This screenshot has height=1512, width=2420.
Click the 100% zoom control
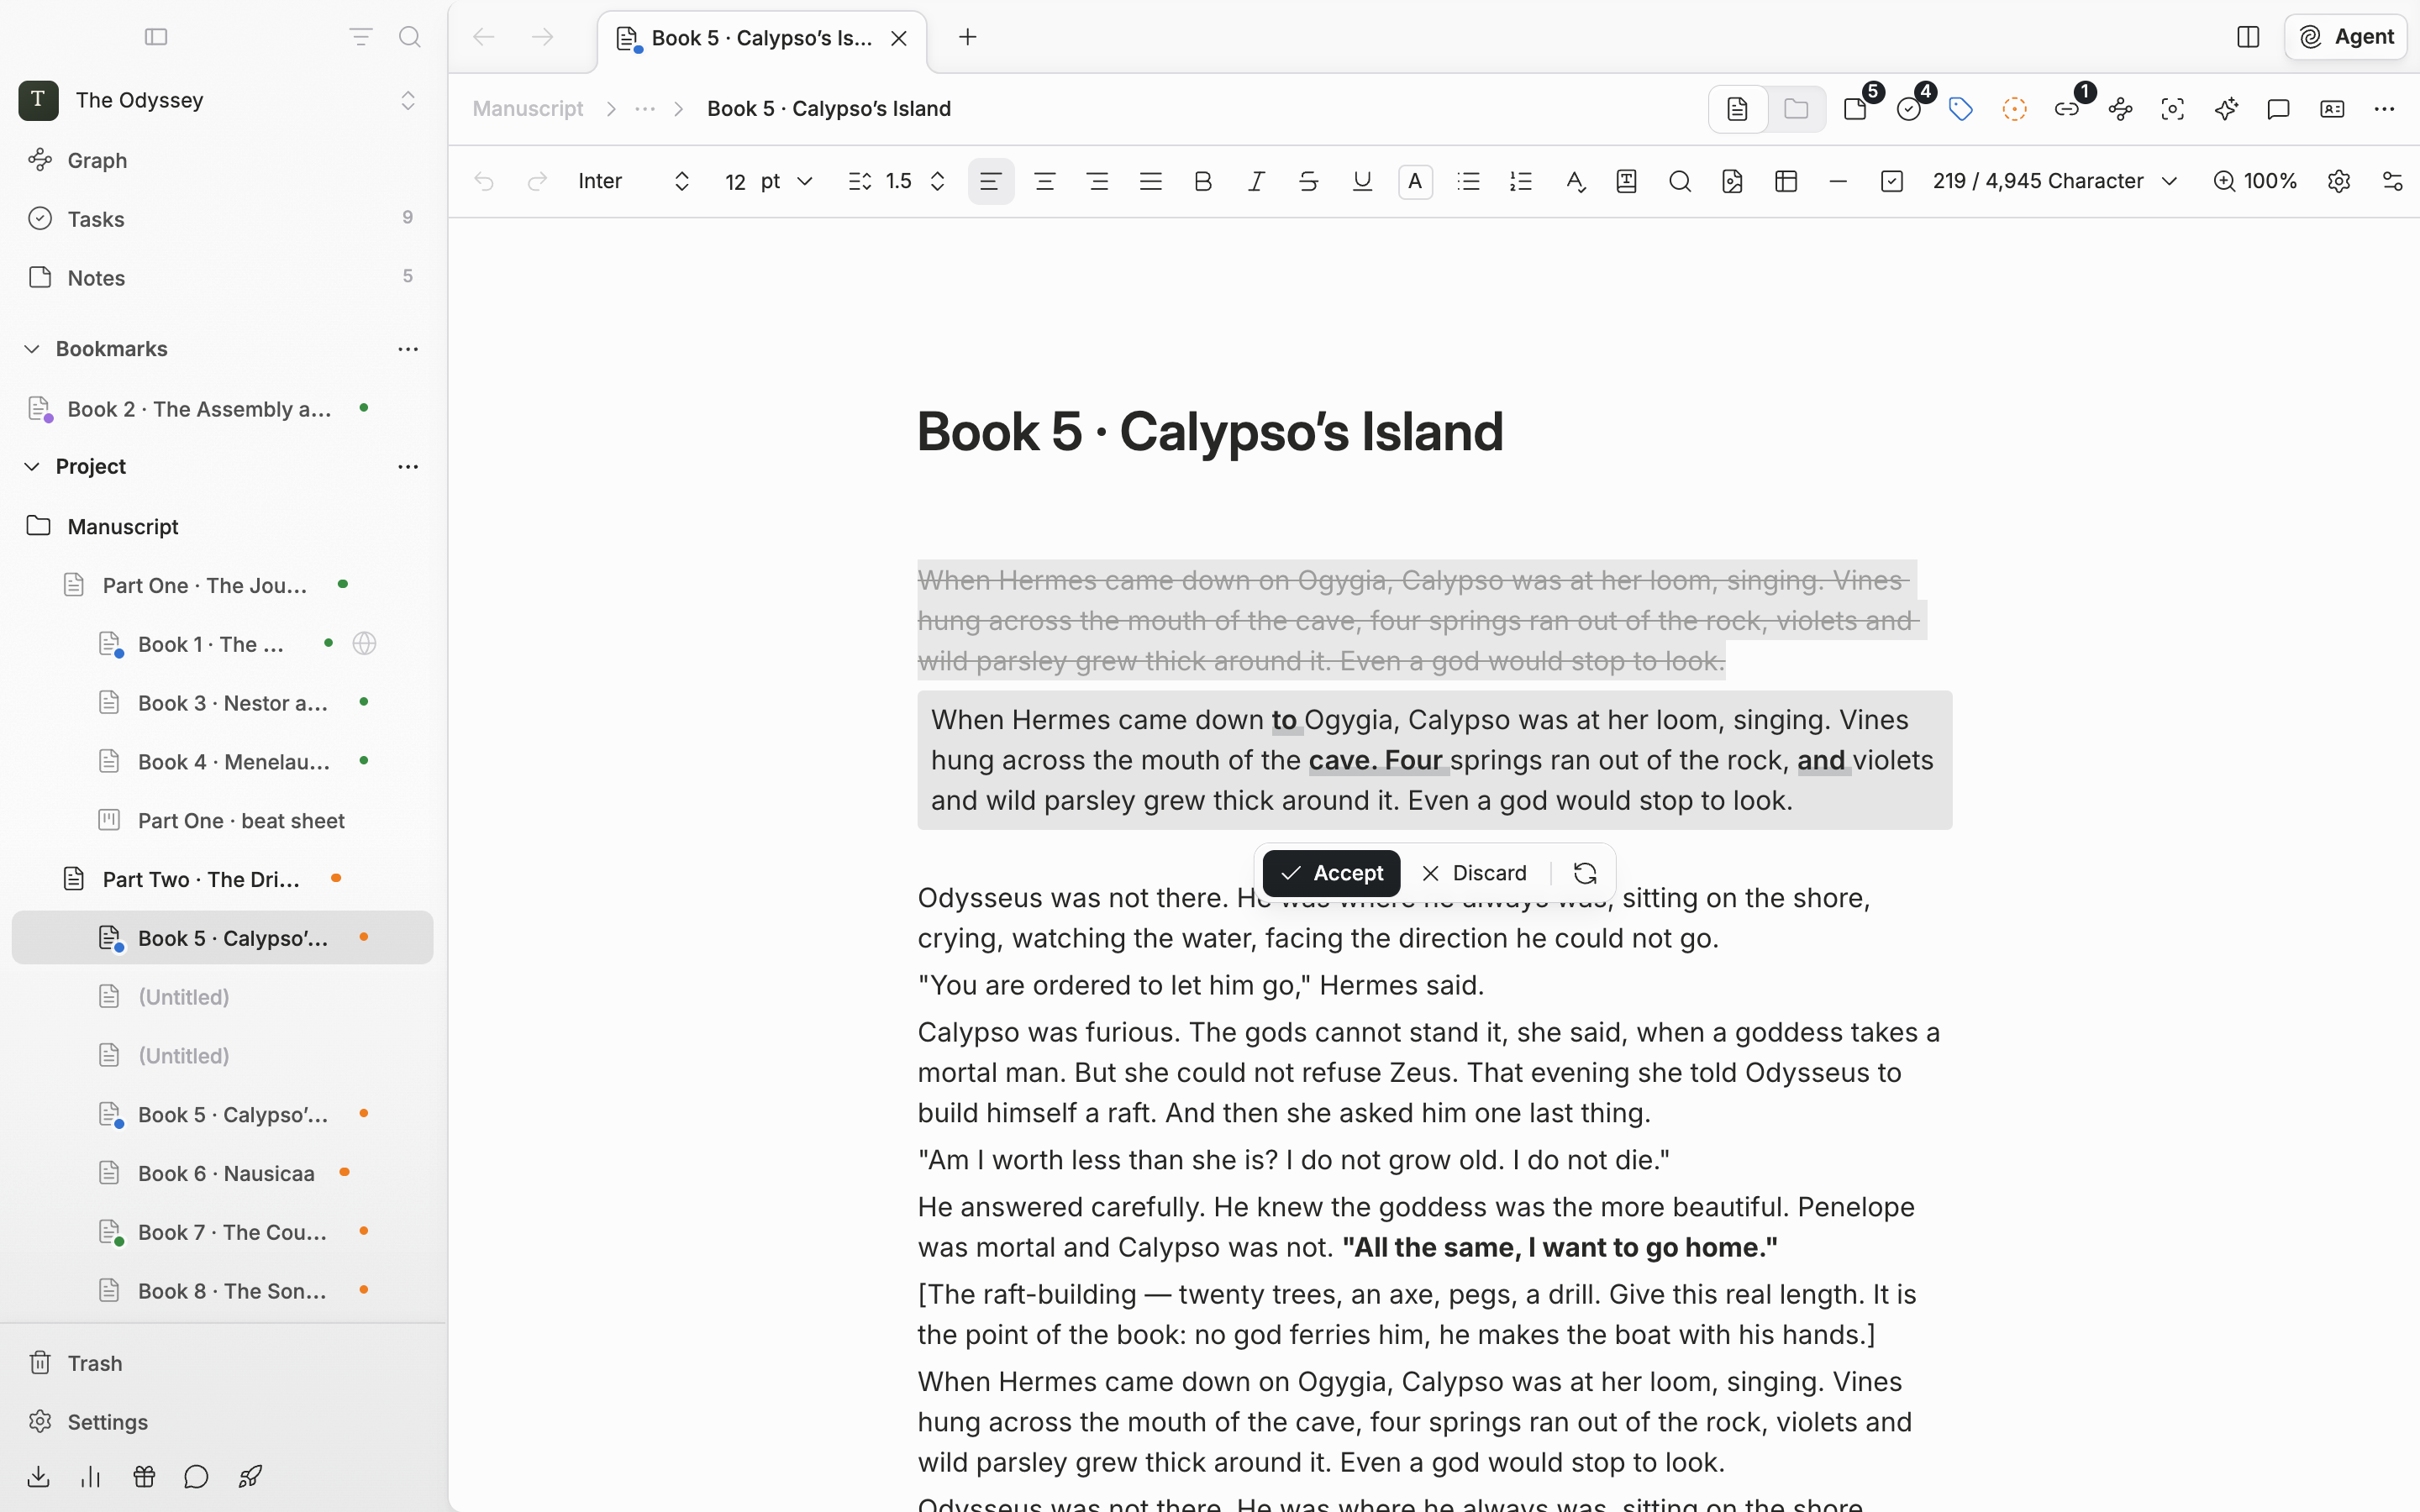tap(2255, 181)
